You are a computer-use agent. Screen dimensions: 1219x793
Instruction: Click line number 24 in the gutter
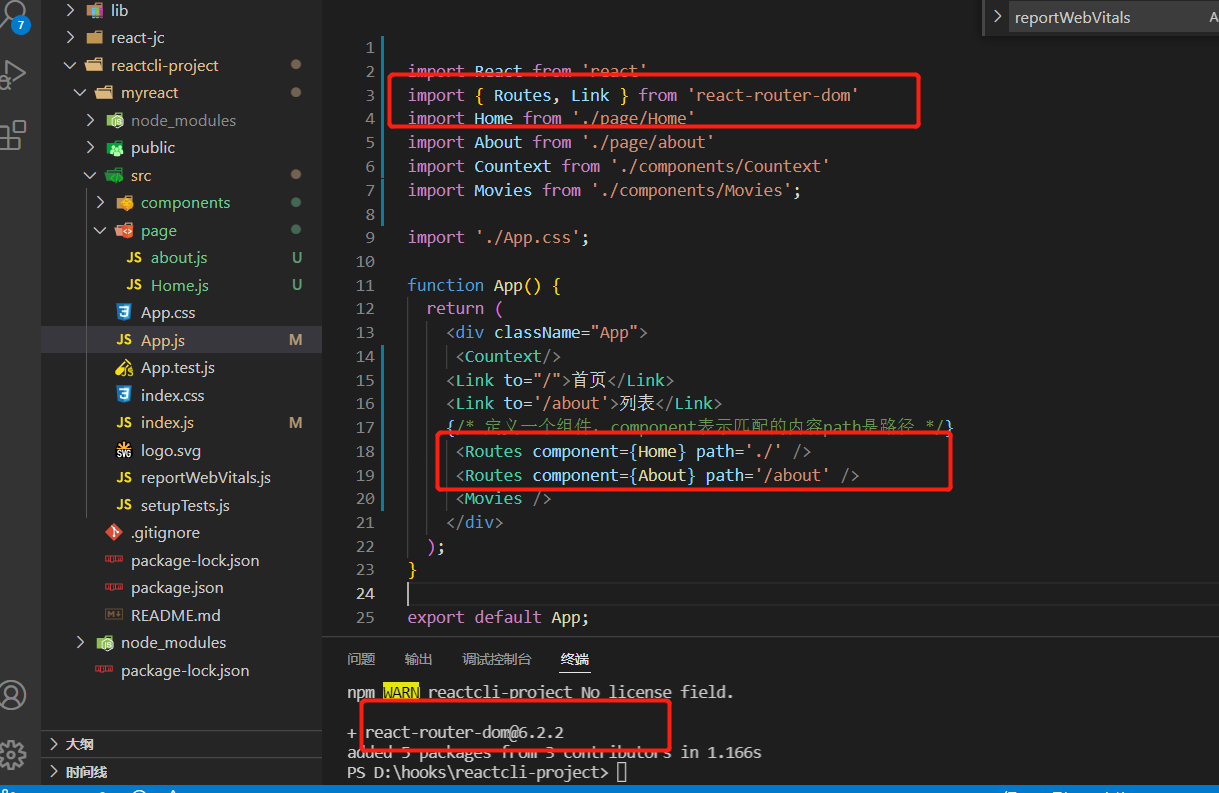pyautogui.click(x=365, y=594)
